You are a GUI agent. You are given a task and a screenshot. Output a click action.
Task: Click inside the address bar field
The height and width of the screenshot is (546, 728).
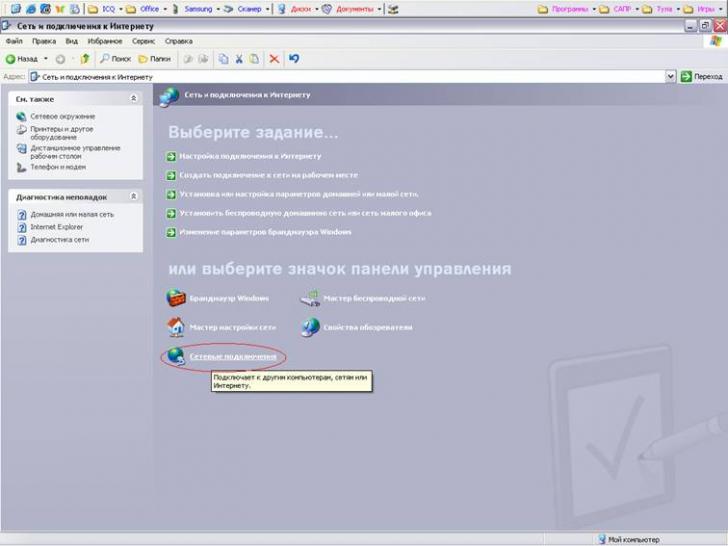pyautogui.click(x=350, y=76)
